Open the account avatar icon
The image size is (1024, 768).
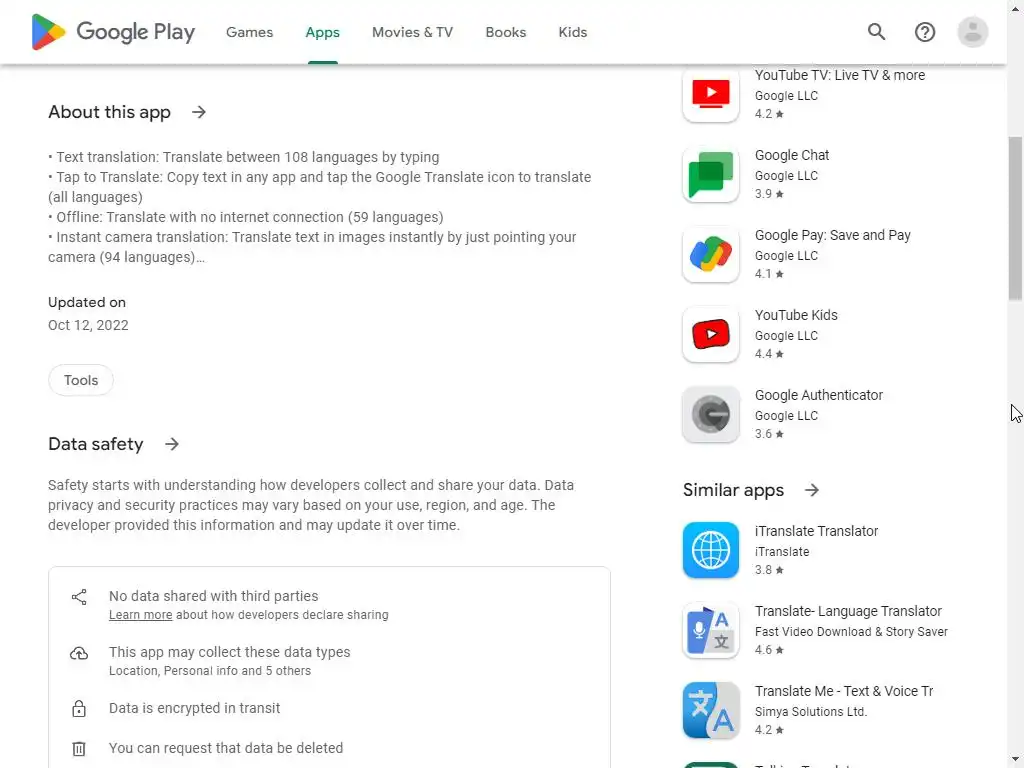click(972, 32)
